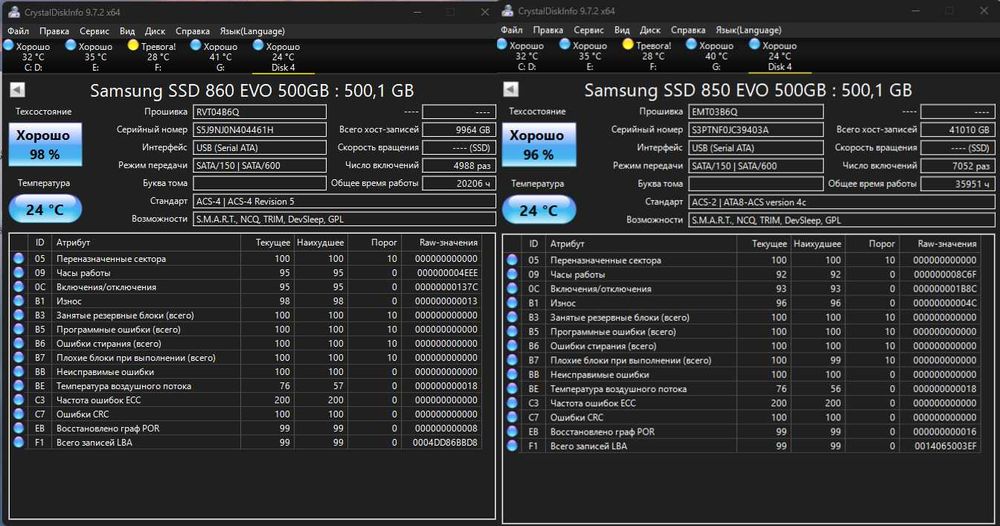The image size is (1000, 526).
Task: Select Тревога! F: disk in right window
Action: [x=647, y=55]
